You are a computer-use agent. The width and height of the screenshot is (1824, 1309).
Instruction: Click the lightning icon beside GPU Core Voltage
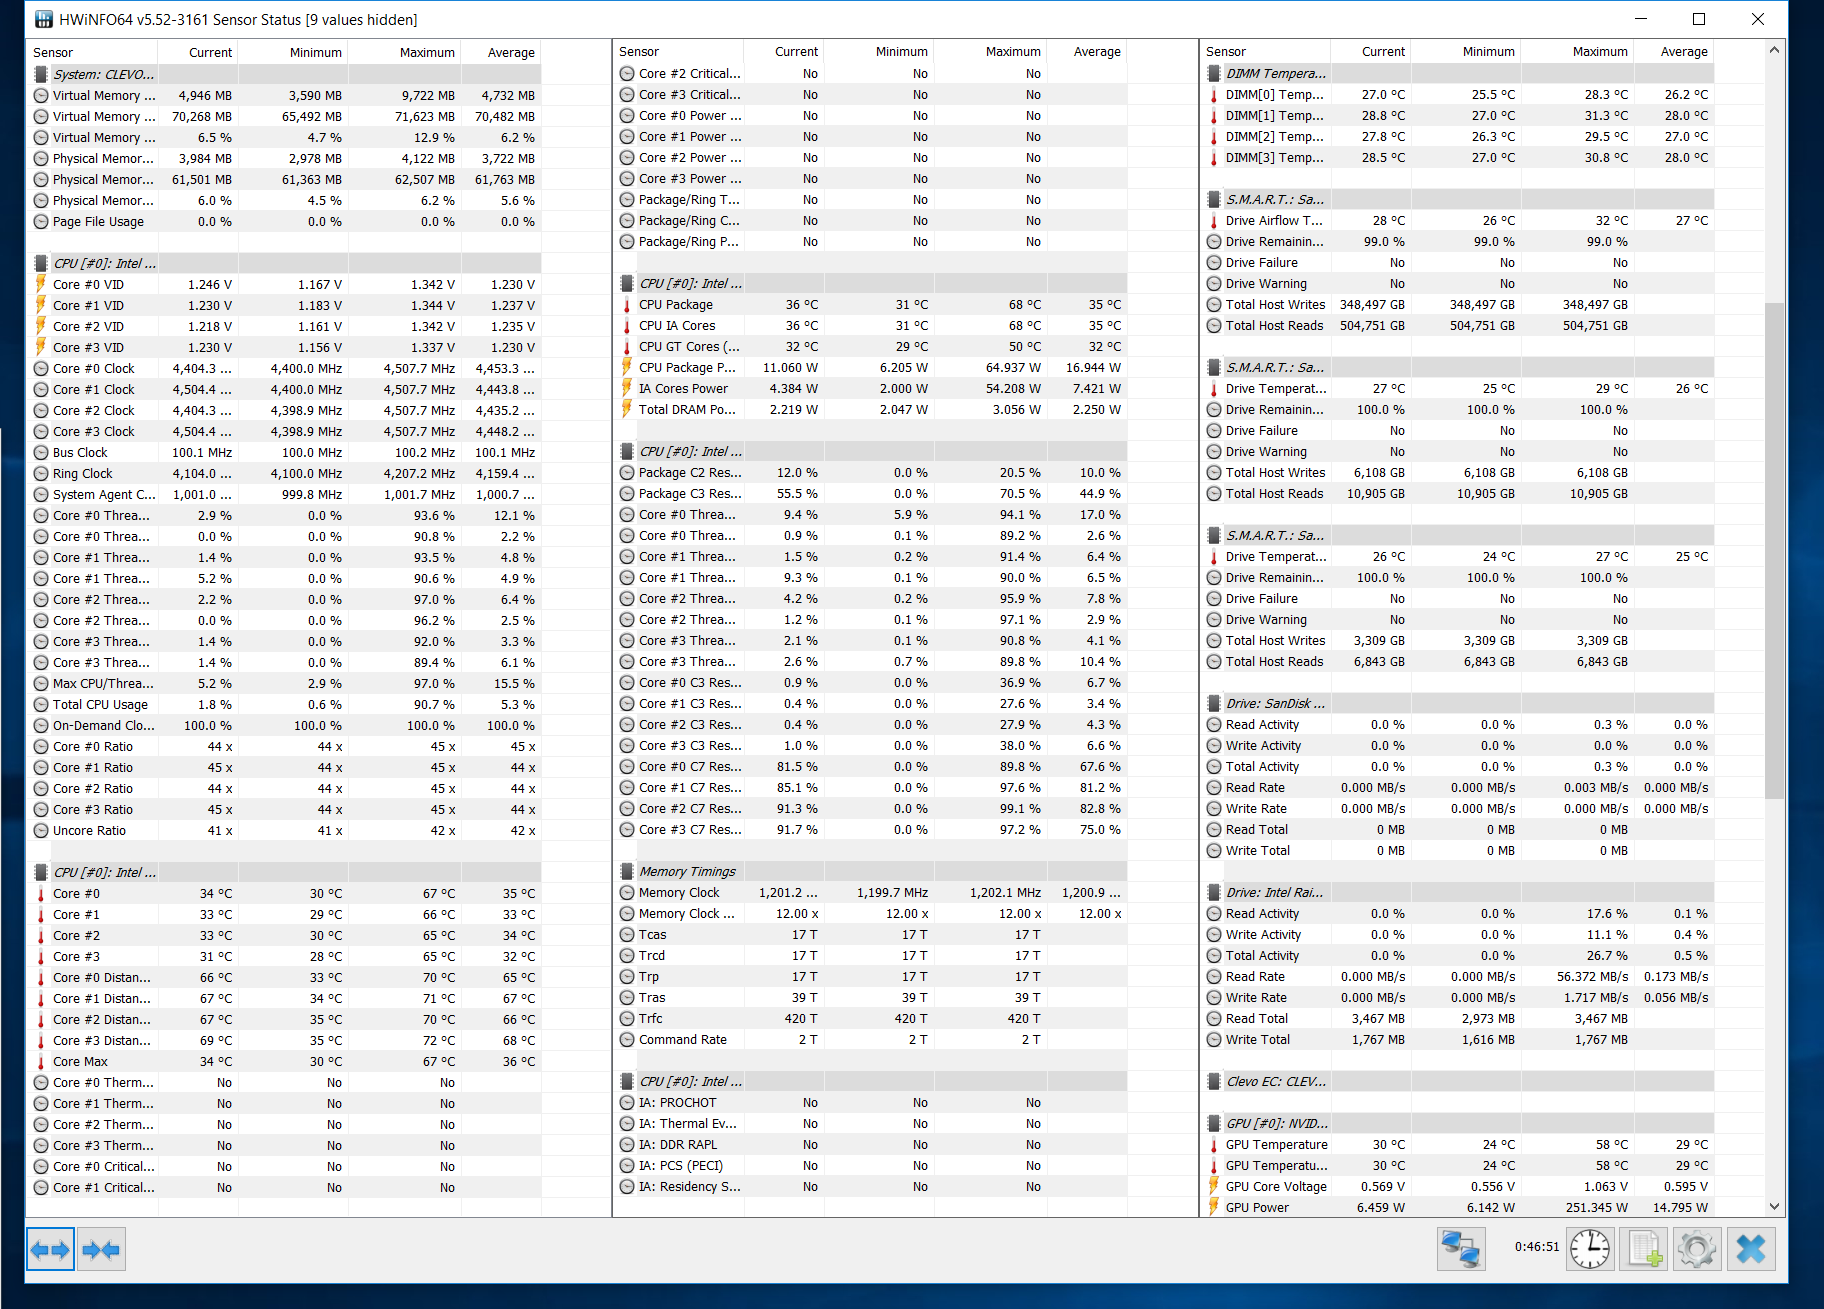click(1214, 1186)
